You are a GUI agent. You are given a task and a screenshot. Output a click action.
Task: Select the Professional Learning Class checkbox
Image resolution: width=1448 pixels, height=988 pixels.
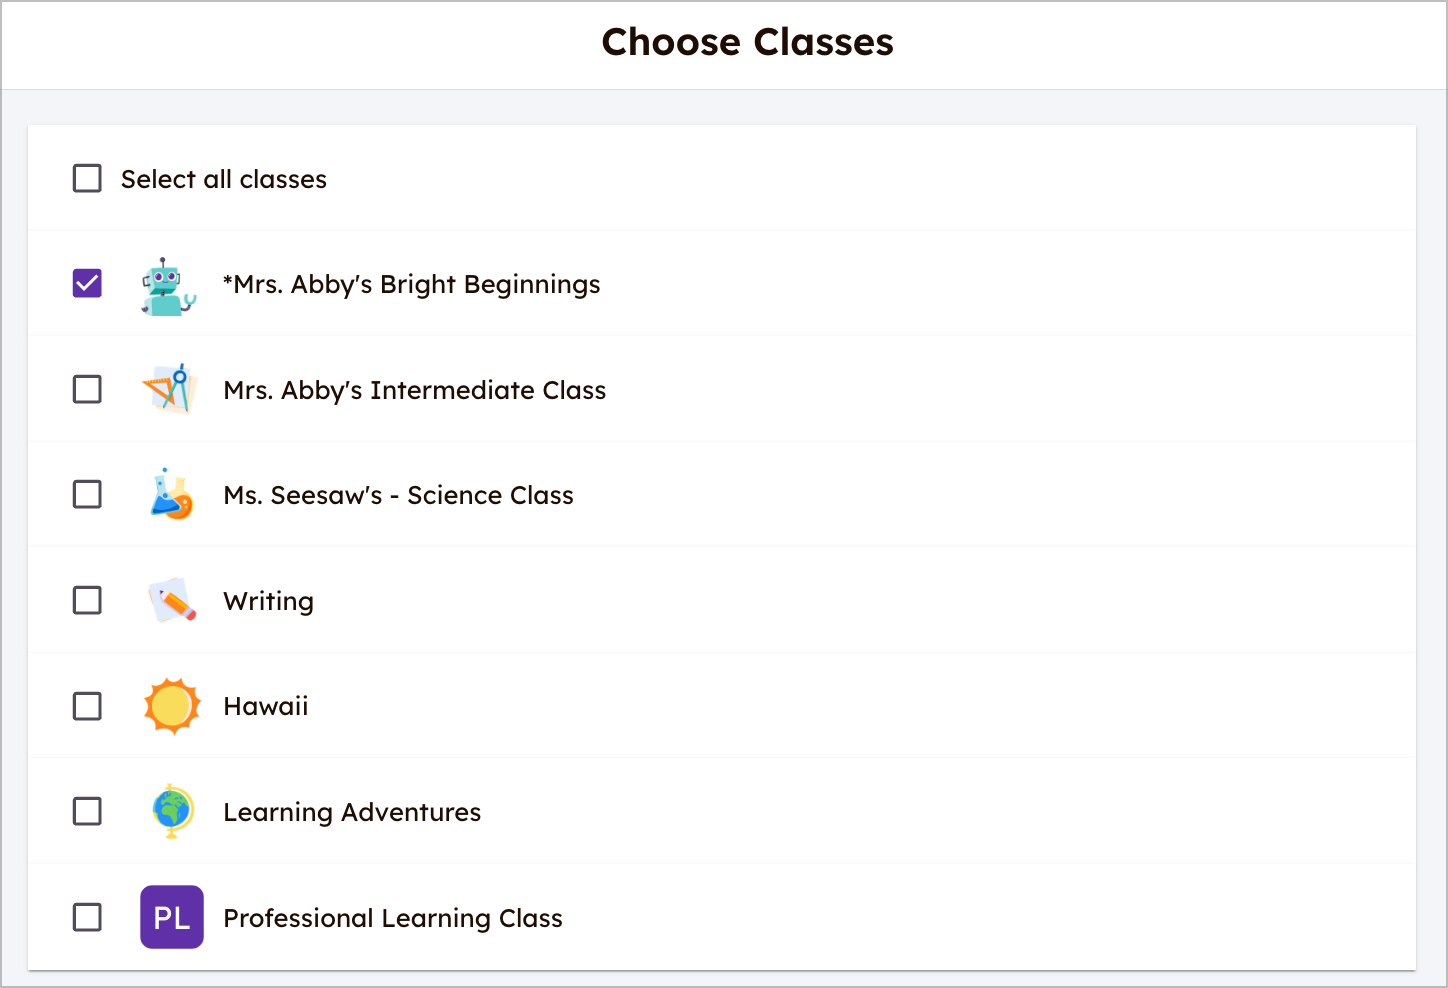click(x=87, y=917)
